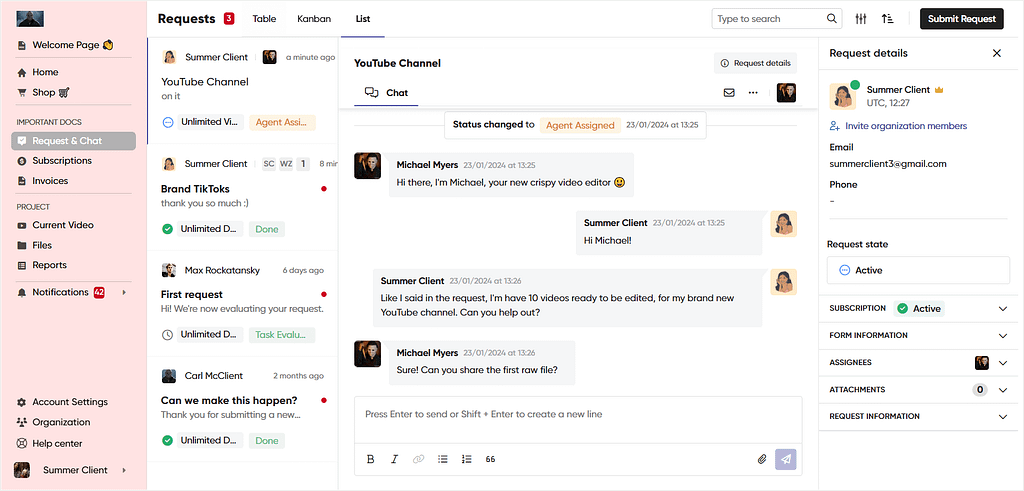The width and height of the screenshot is (1024, 491).
Task: Click the Invoices icon in sidebar
Action: click(22, 181)
